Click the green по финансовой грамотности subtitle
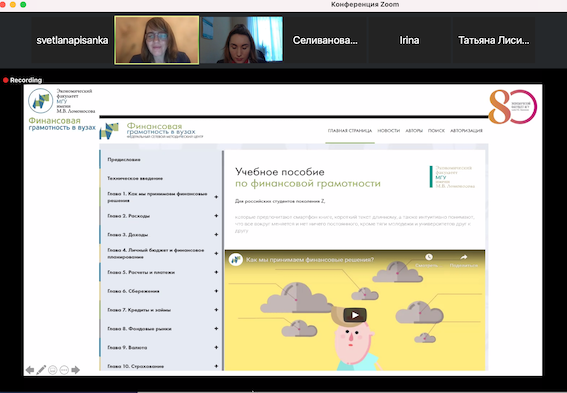Screen dimensions: 567x393 pyautogui.click(x=308, y=184)
